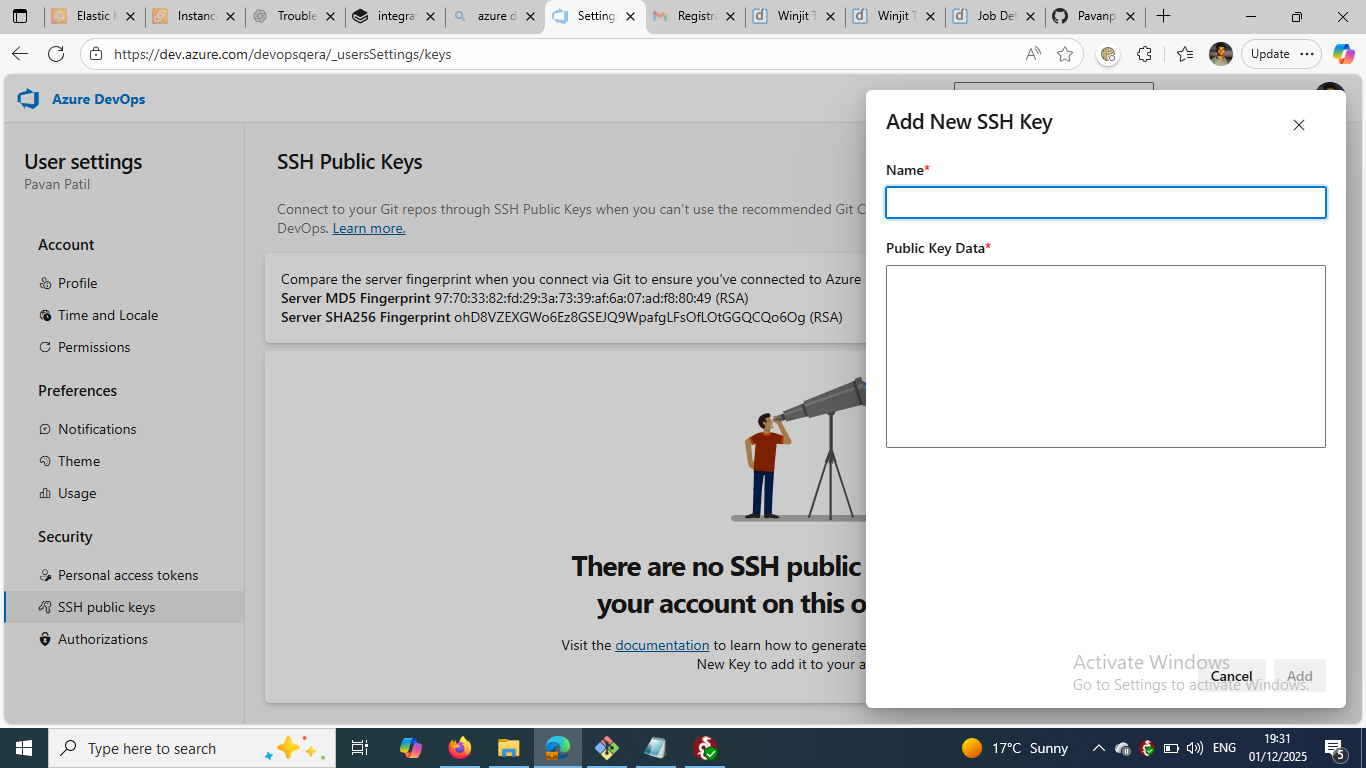Screen dimensions: 1366x768
Task: Click the Learn more link
Action: point(368,228)
